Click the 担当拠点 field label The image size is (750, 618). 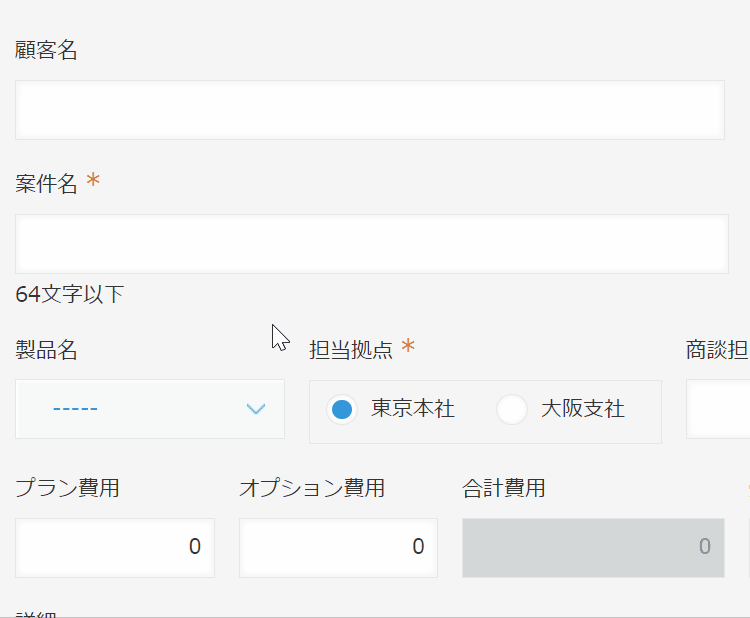pos(351,350)
